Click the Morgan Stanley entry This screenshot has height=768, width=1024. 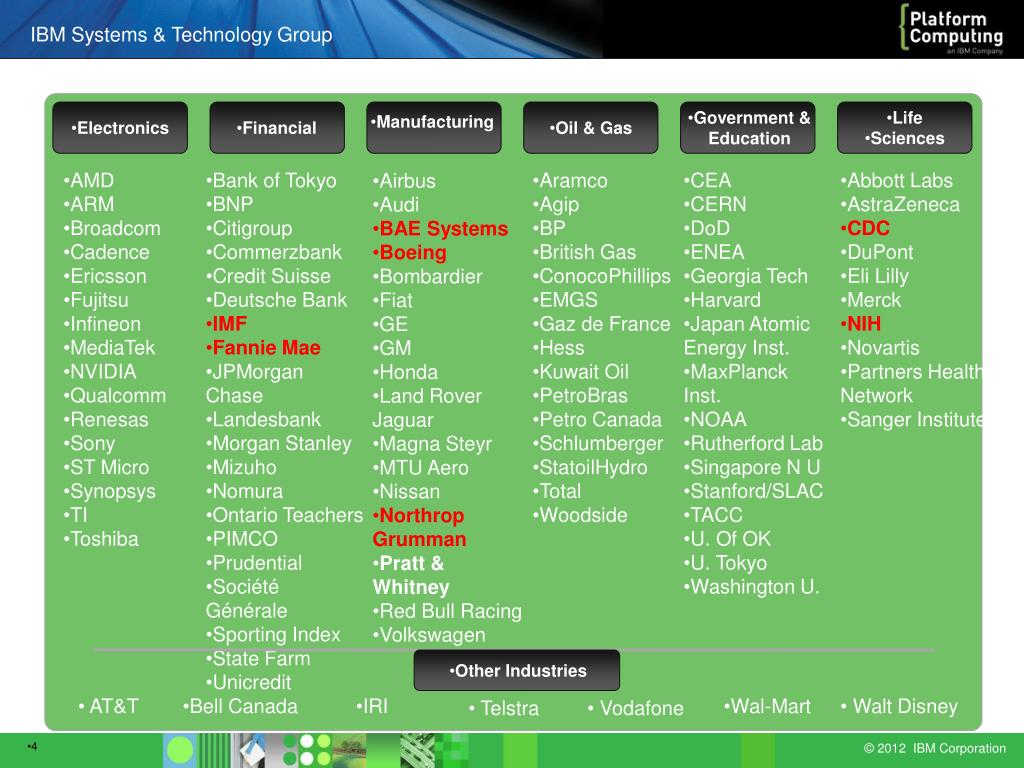[279, 443]
